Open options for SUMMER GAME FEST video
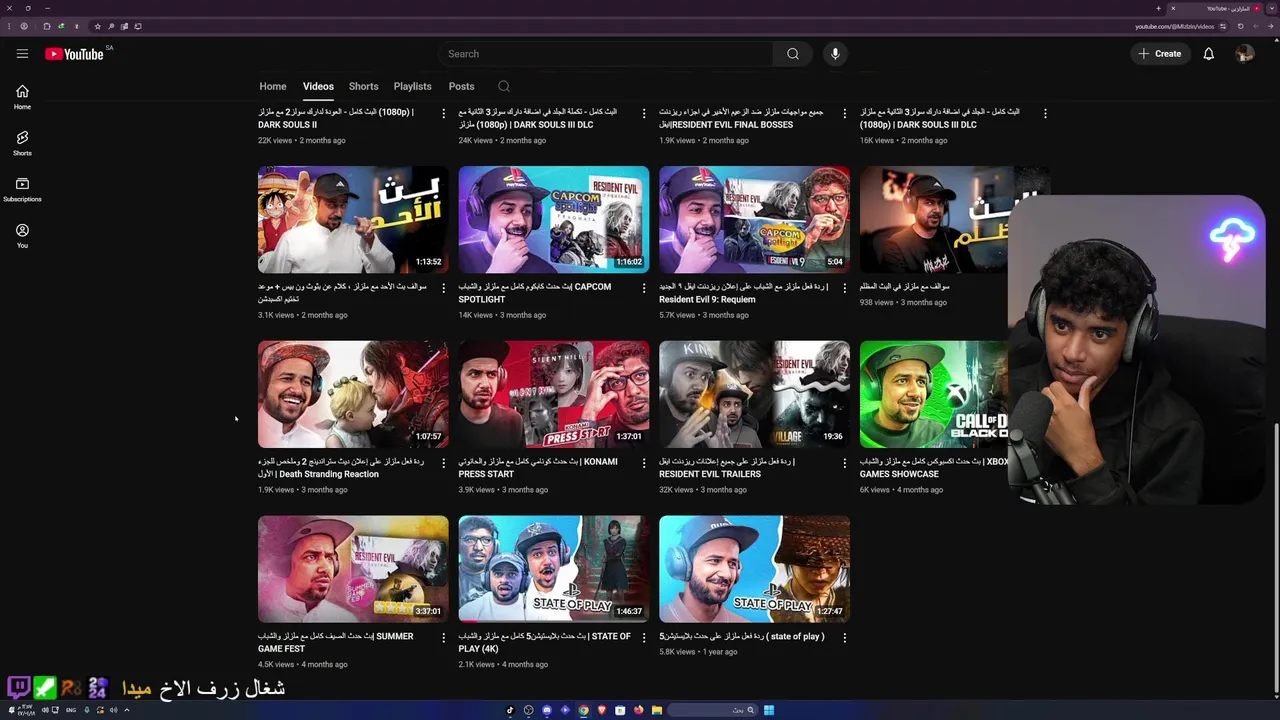 click(443, 637)
